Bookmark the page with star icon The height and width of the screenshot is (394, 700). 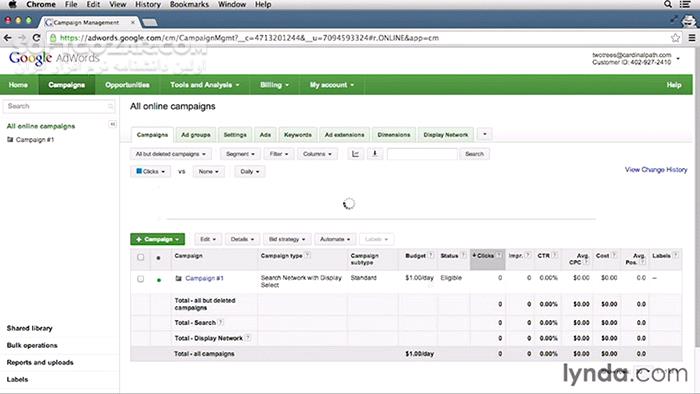[675, 38]
